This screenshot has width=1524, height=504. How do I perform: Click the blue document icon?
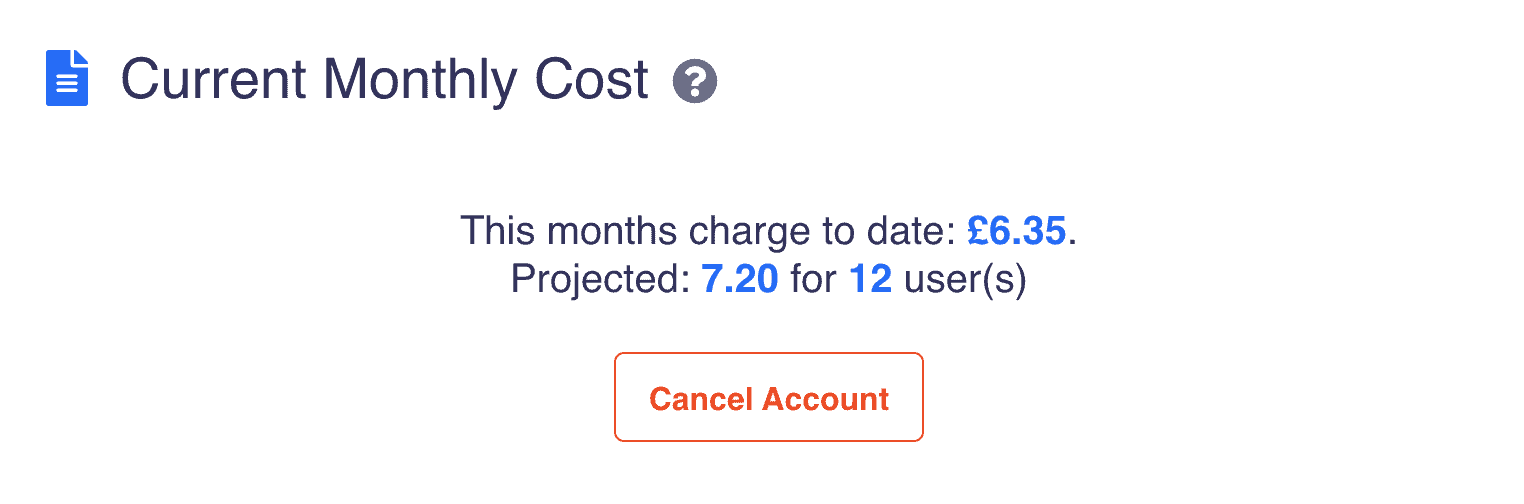(x=67, y=79)
